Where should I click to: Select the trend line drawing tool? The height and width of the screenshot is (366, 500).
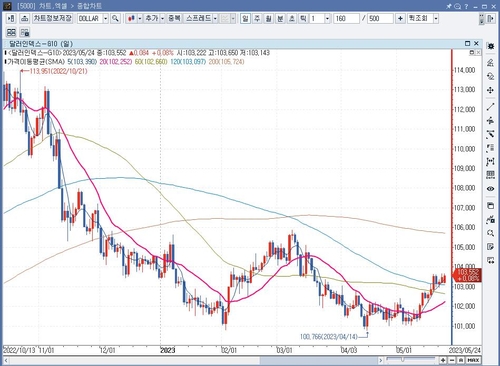click(x=490, y=107)
